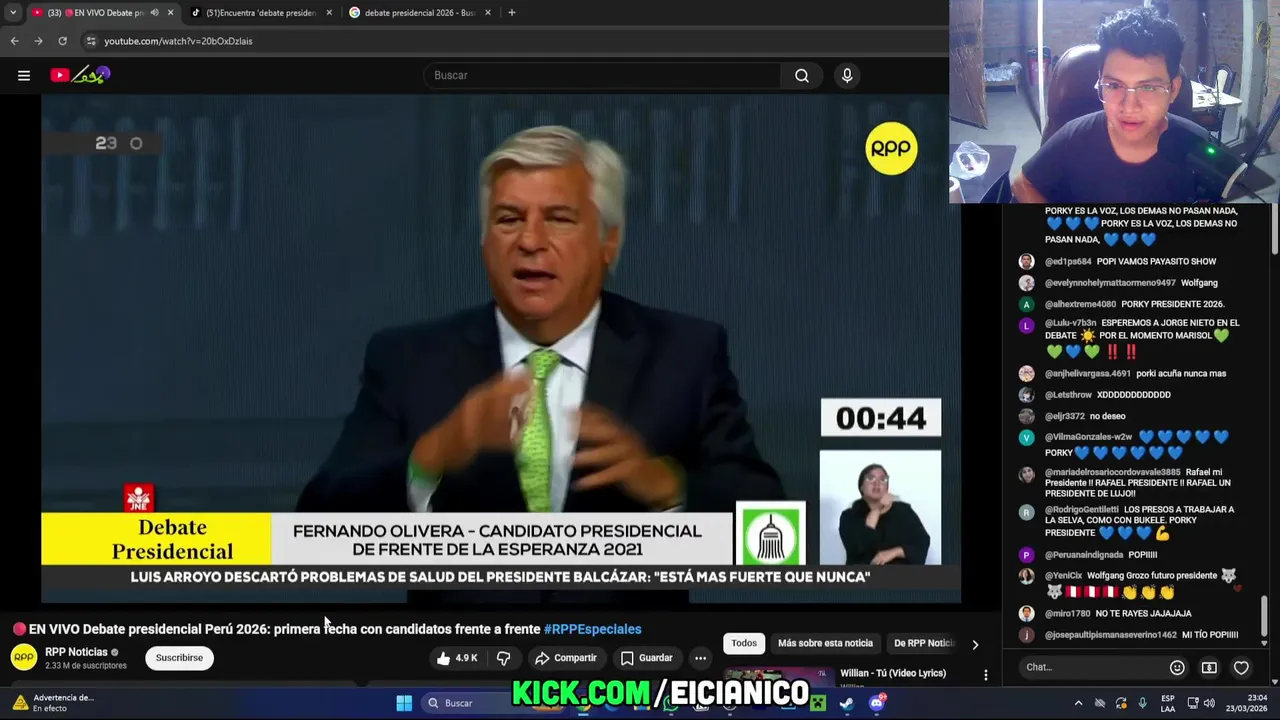Click the youtube.com address bar URL

pyautogui.click(x=178, y=41)
